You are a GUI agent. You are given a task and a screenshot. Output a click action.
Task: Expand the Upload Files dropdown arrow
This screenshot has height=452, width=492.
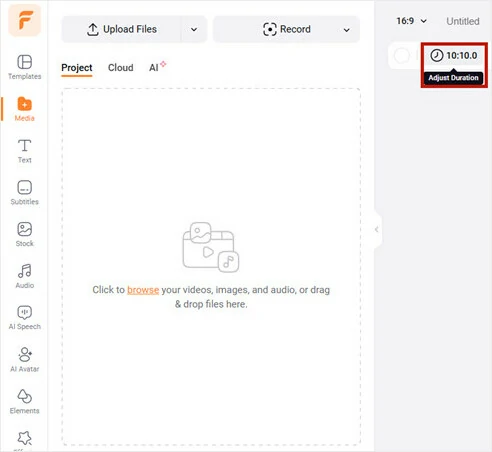(x=194, y=29)
